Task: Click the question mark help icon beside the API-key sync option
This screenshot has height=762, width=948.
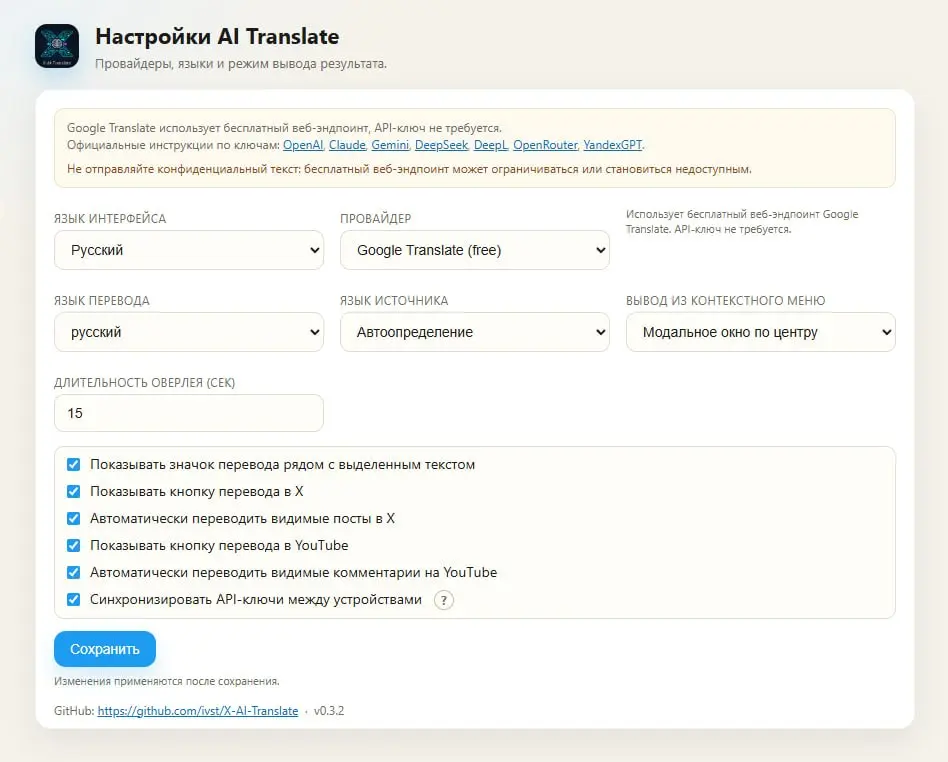Action: [x=444, y=600]
